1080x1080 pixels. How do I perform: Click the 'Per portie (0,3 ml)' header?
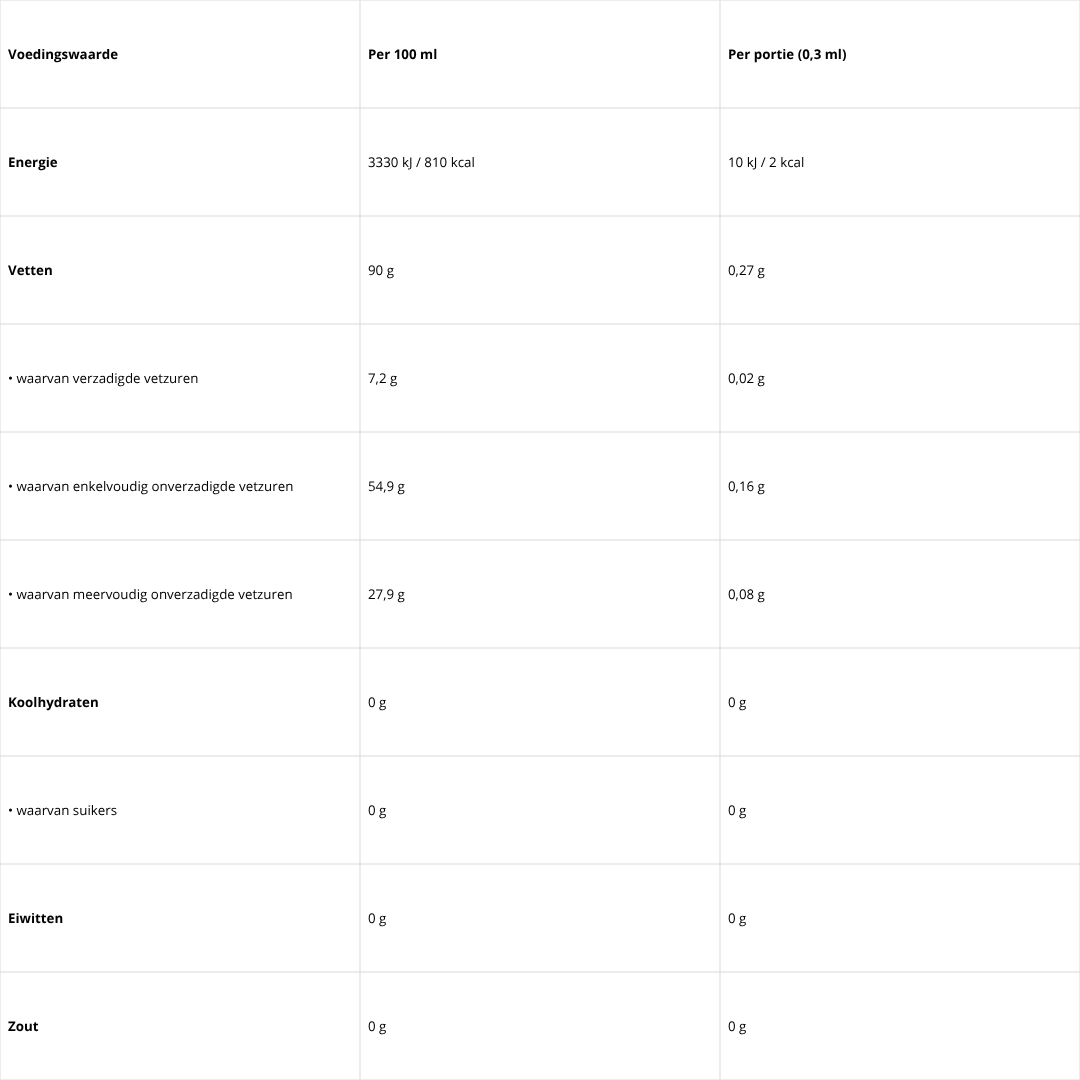pyautogui.click(x=787, y=54)
